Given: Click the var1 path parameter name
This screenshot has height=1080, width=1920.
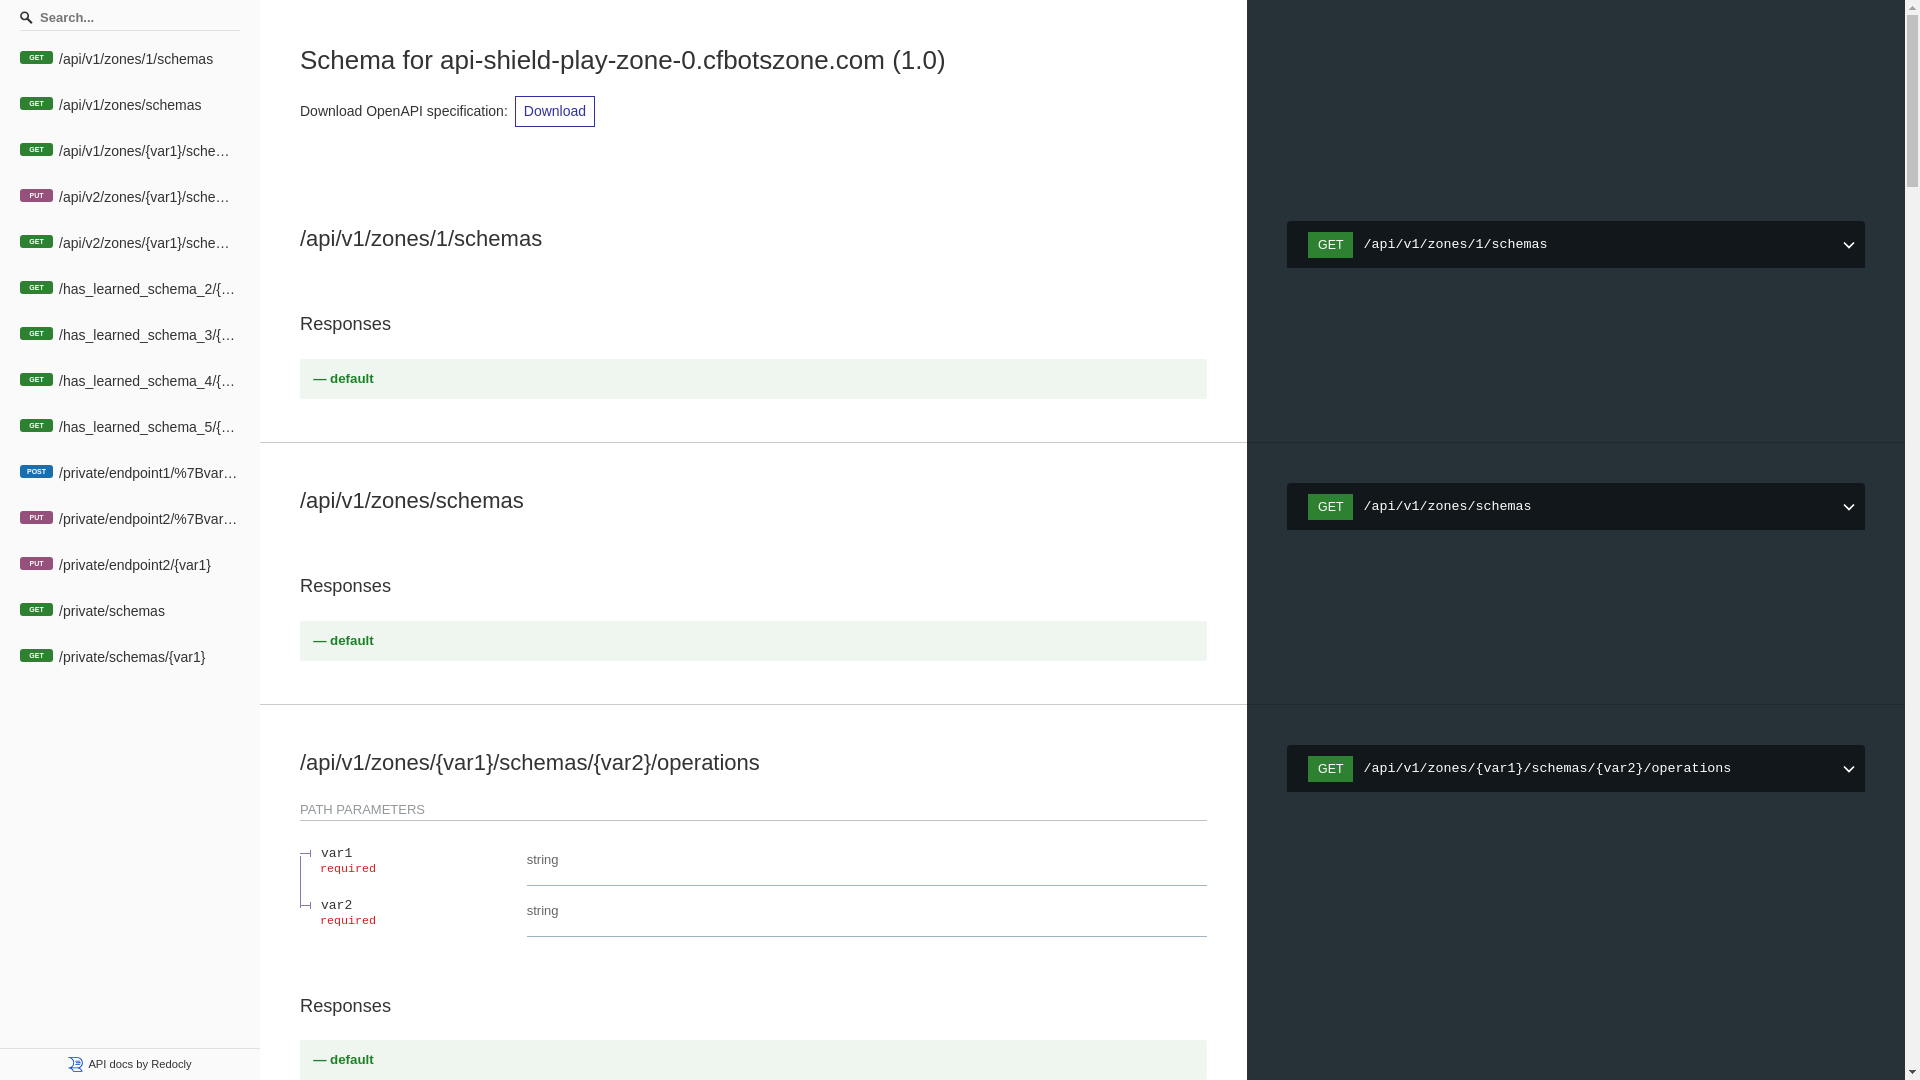Looking at the screenshot, I should pos(336,853).
